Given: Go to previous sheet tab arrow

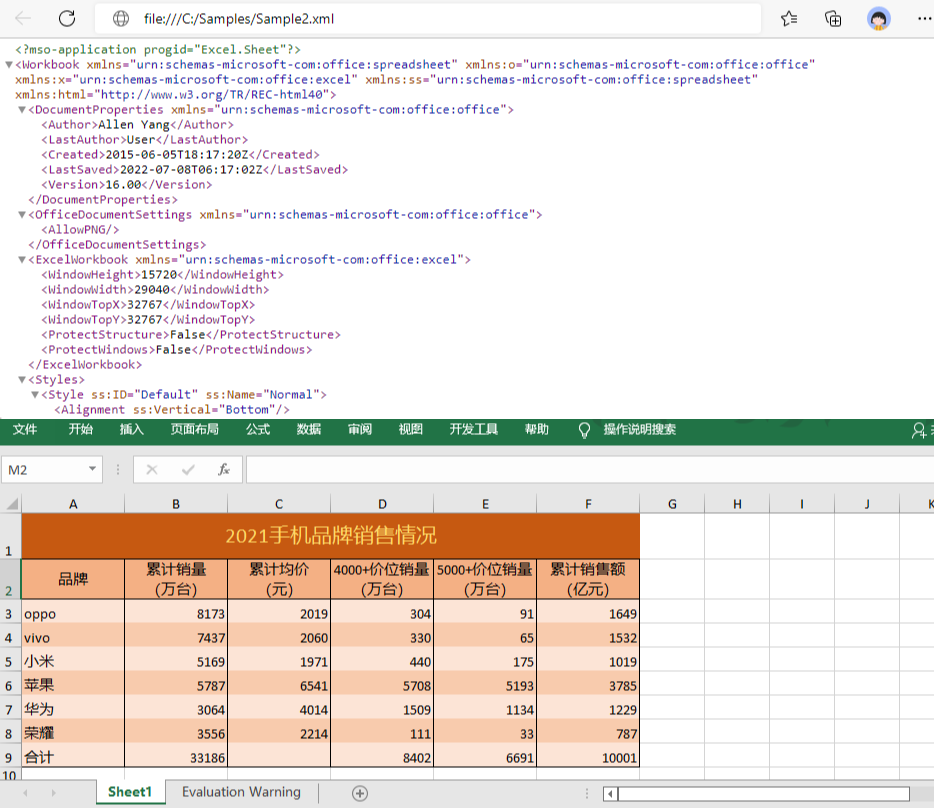Looking at the screenshot, I should pos(26,793).
